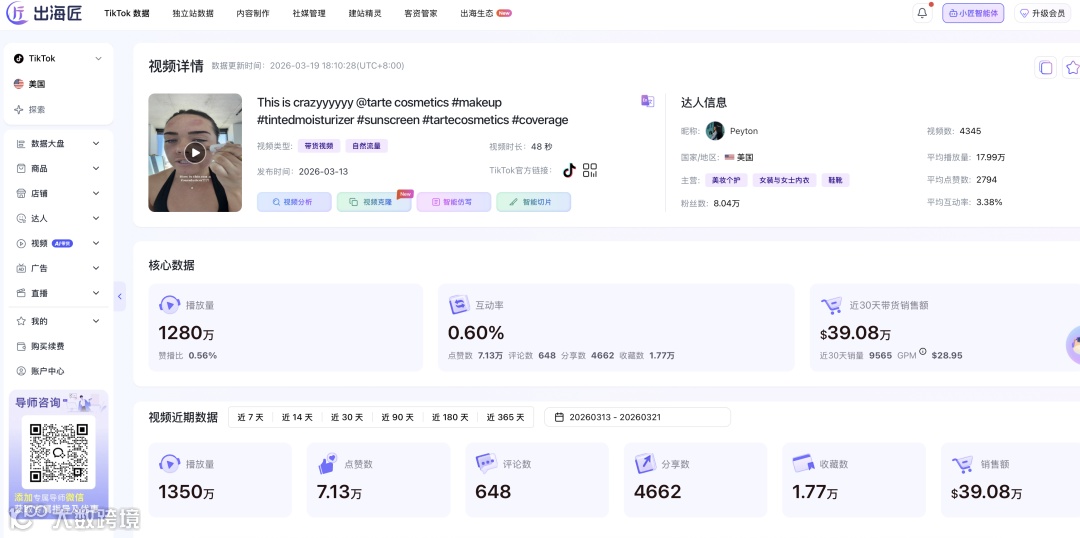Expand the 直播 sidebar section

point(58,293)
